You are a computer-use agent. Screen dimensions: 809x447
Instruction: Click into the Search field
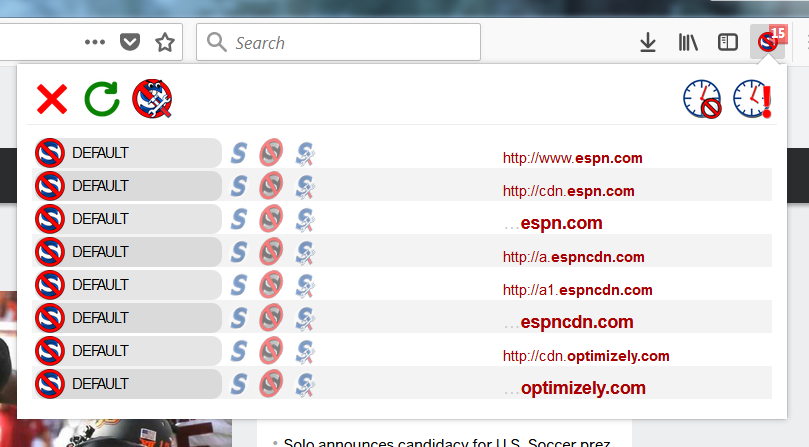point(338,42)
